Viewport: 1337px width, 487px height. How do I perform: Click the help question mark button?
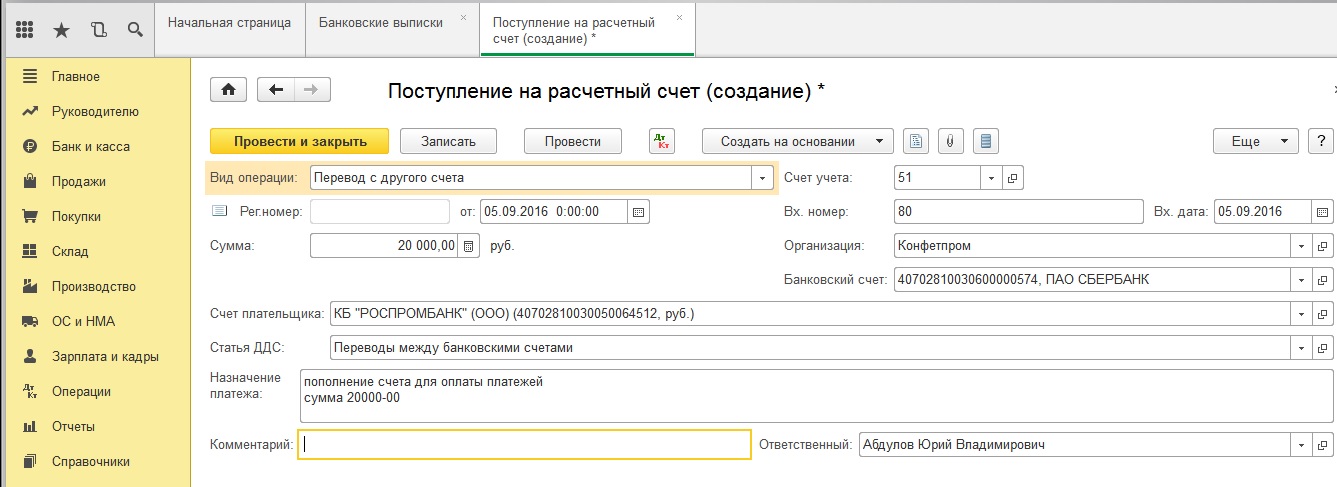point(1320,141)
